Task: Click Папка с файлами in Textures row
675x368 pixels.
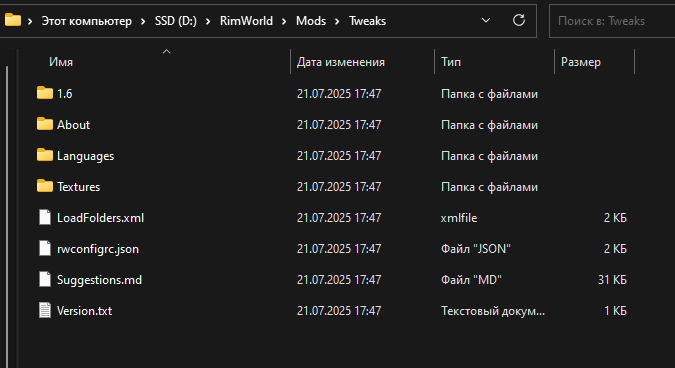Action: 489,187
